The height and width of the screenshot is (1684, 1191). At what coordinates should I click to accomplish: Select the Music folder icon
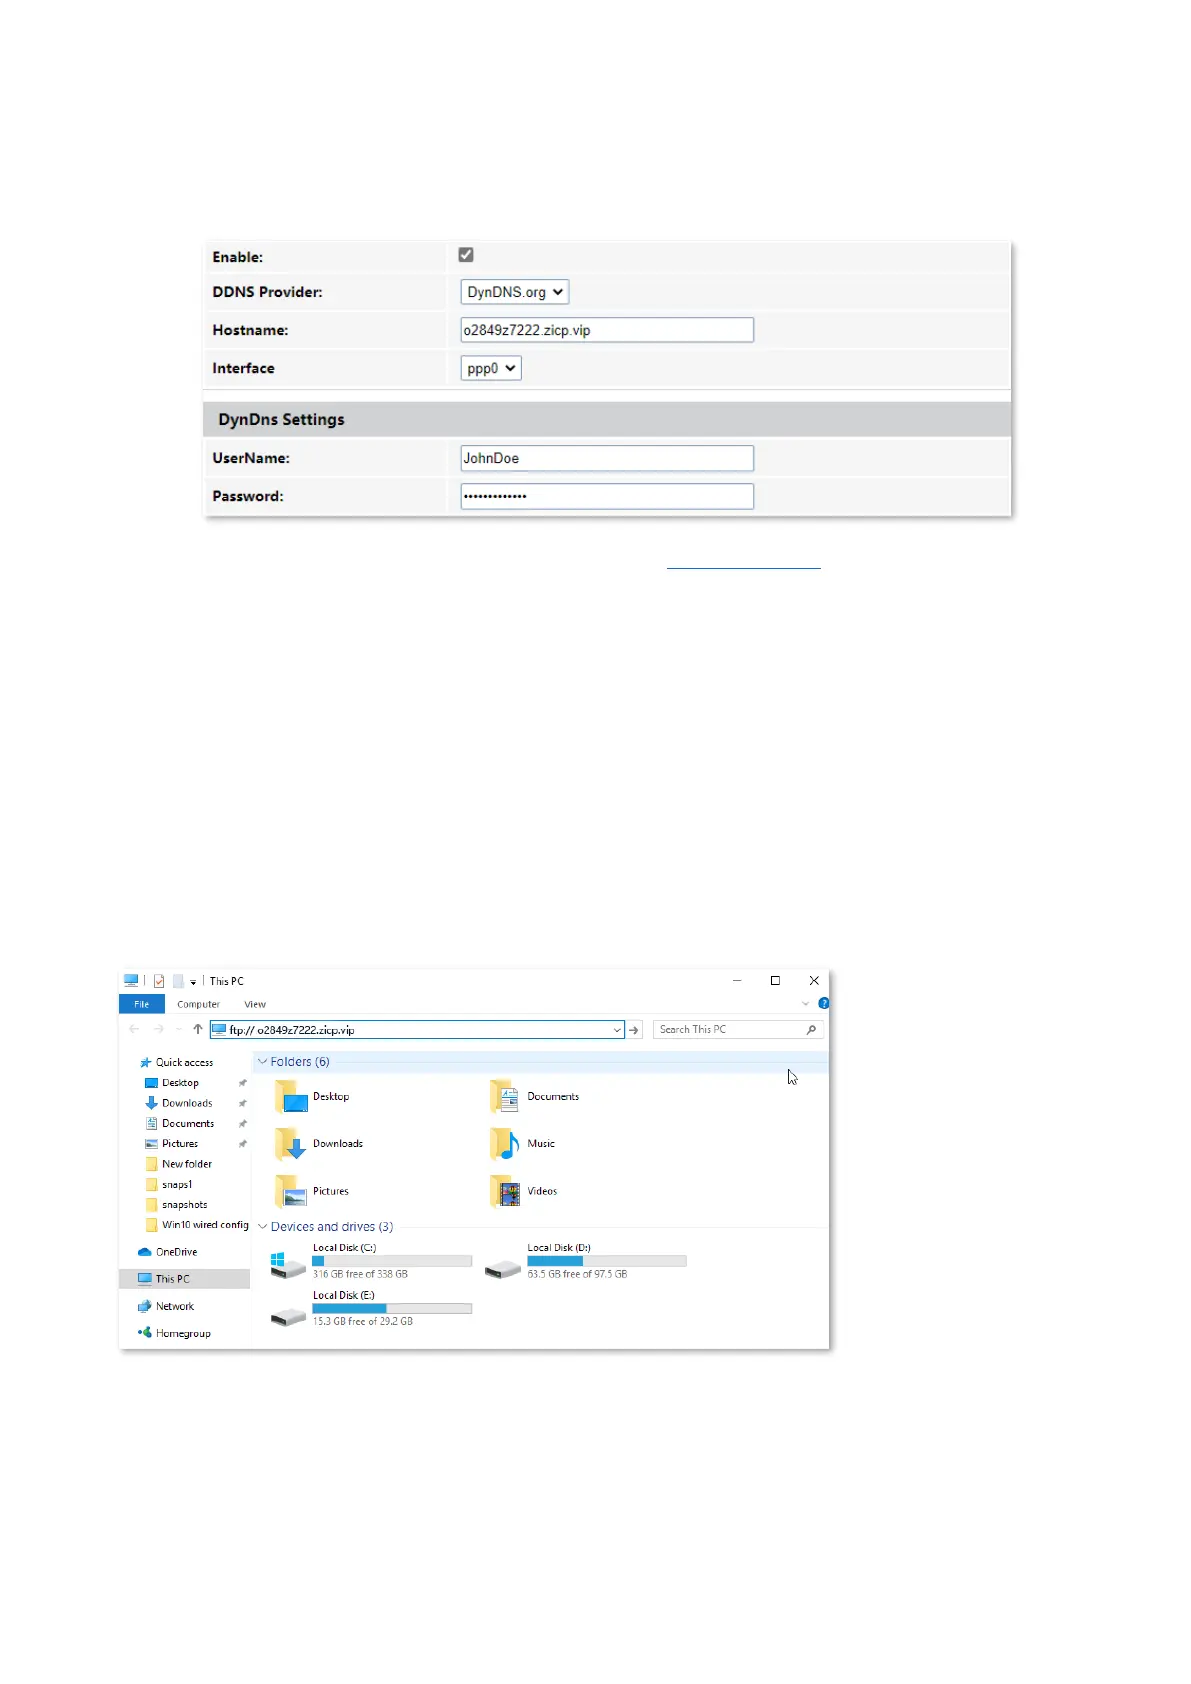(505, 1144)
